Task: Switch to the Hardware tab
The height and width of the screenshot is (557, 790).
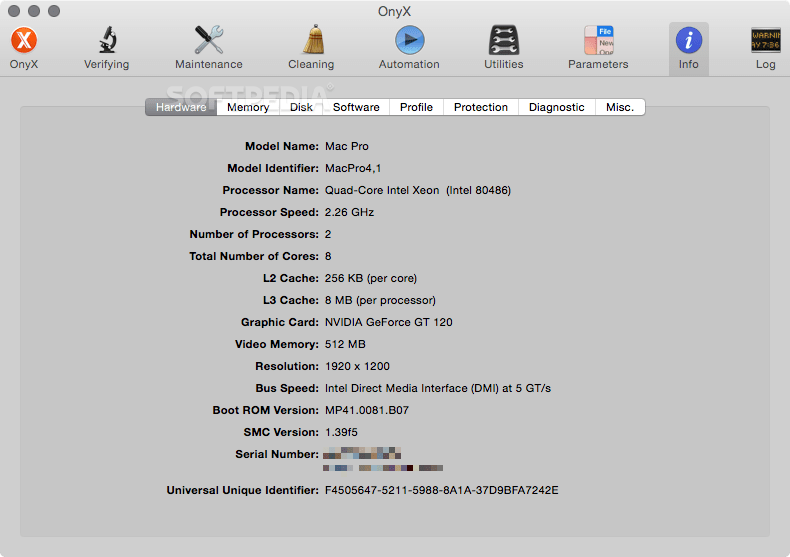Action: (181, 107)
